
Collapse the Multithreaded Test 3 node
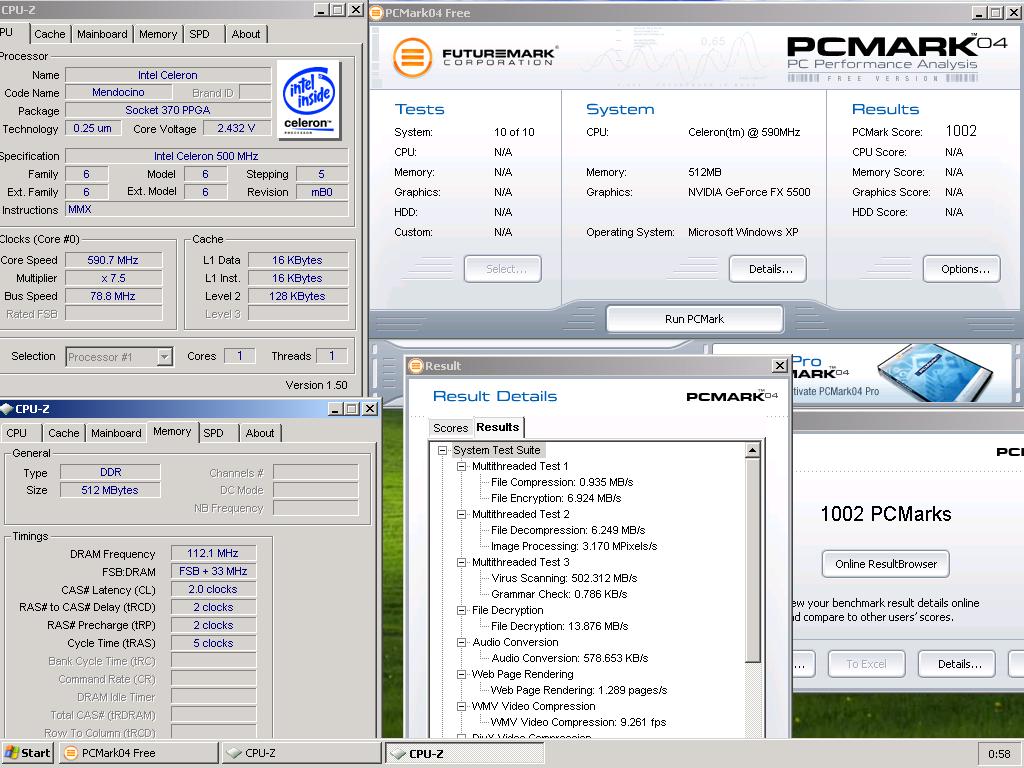[461, 562]
